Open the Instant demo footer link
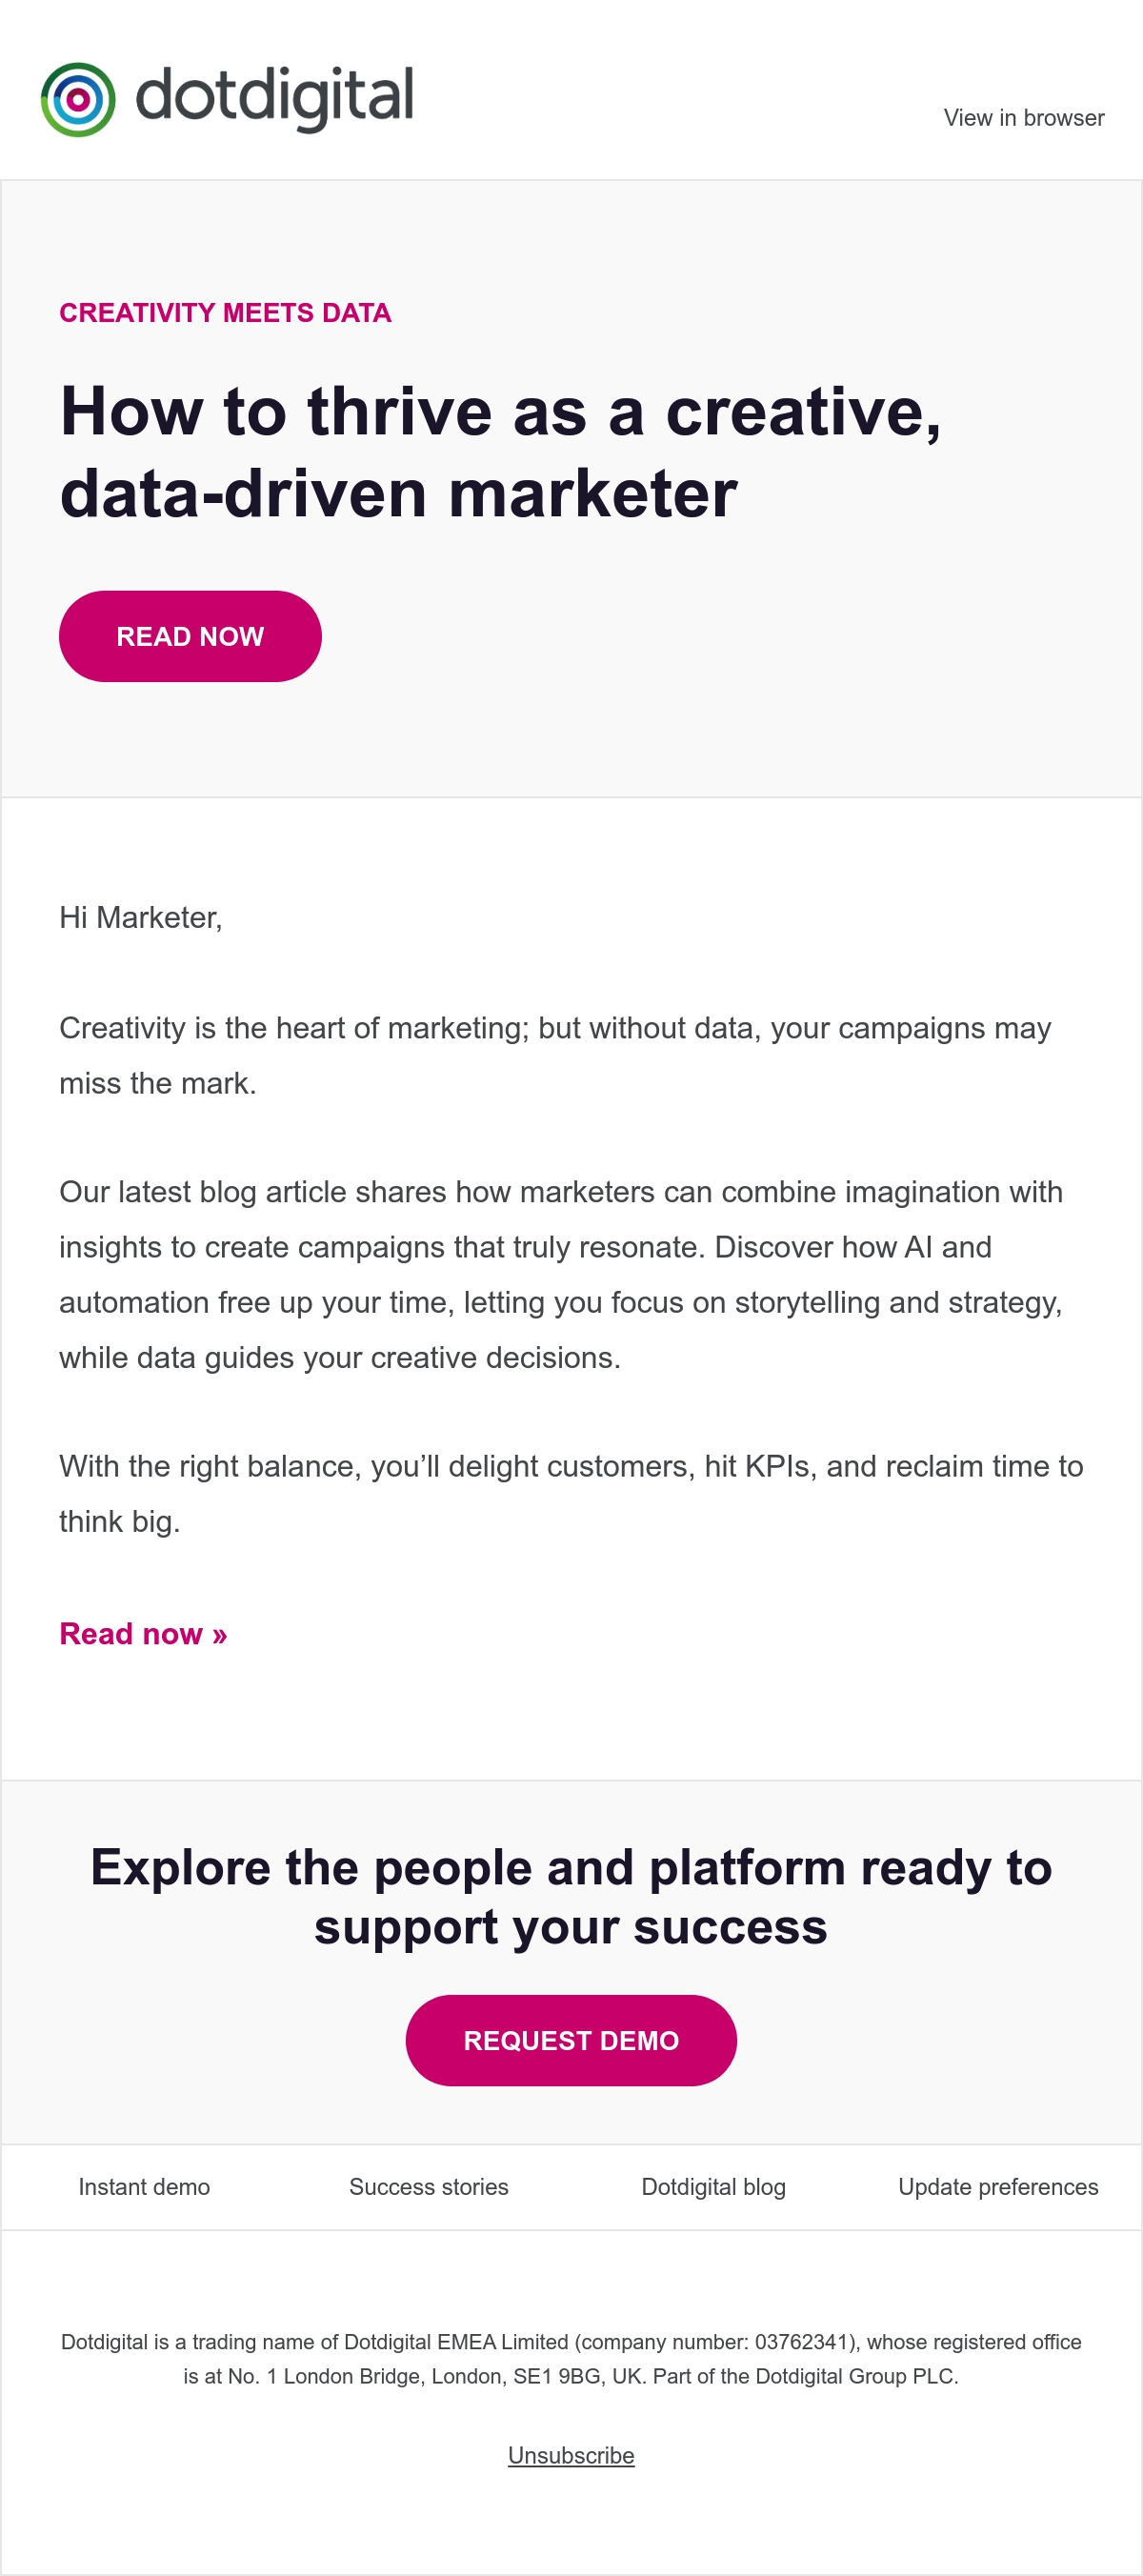1143x2576 pixels. [144, 2187]
